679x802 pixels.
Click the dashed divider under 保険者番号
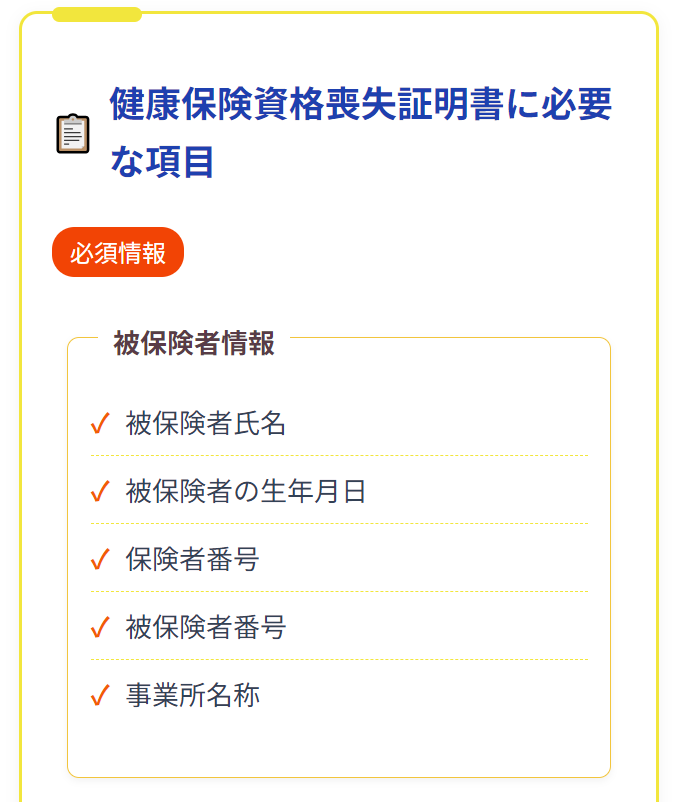[340, 591]
